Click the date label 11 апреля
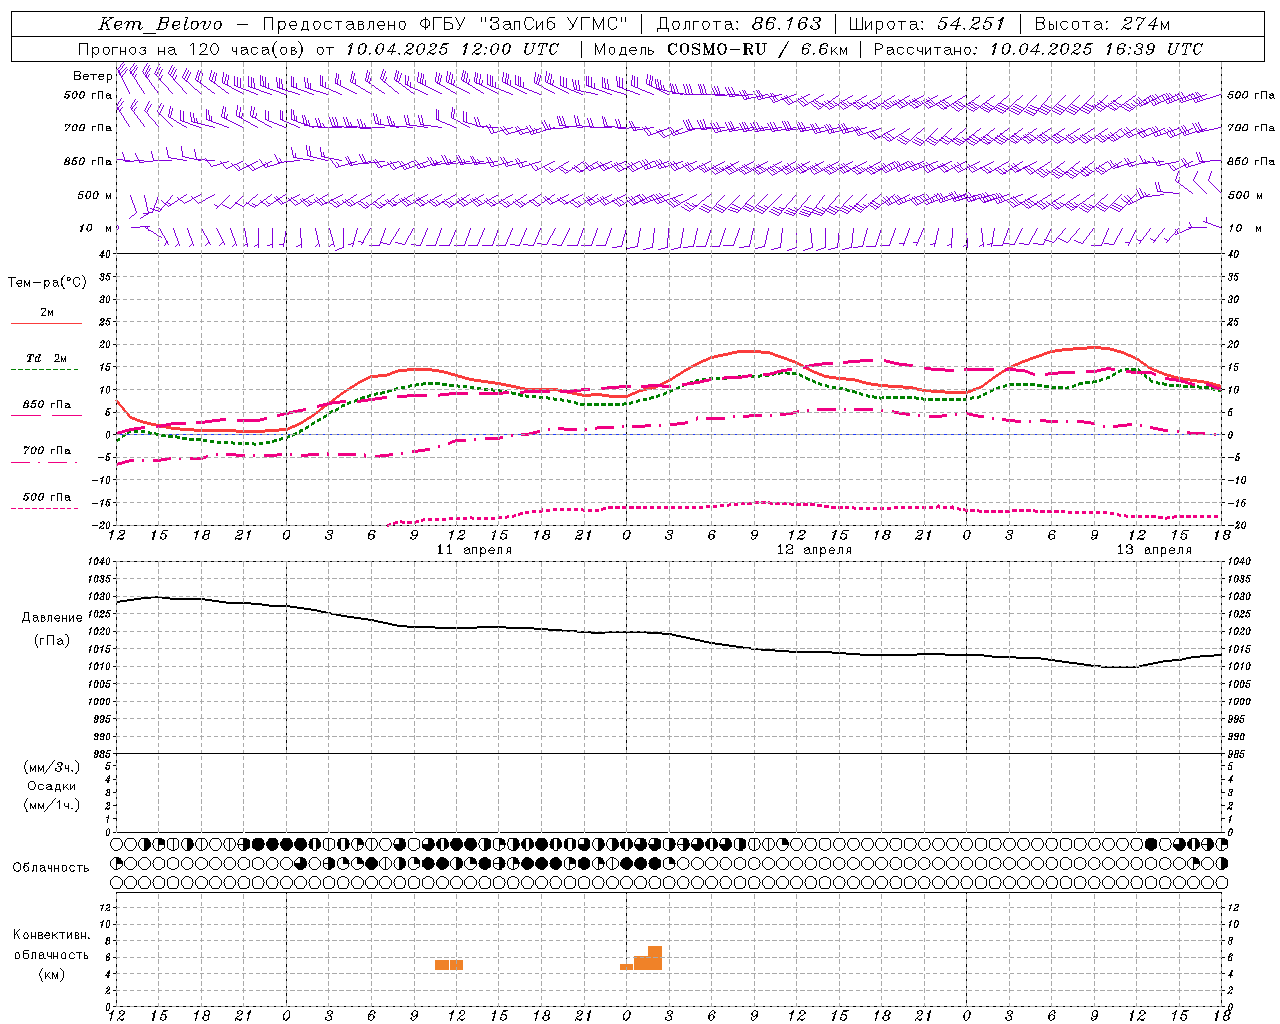This screenshot has width=1280, height=1024. 474,550
